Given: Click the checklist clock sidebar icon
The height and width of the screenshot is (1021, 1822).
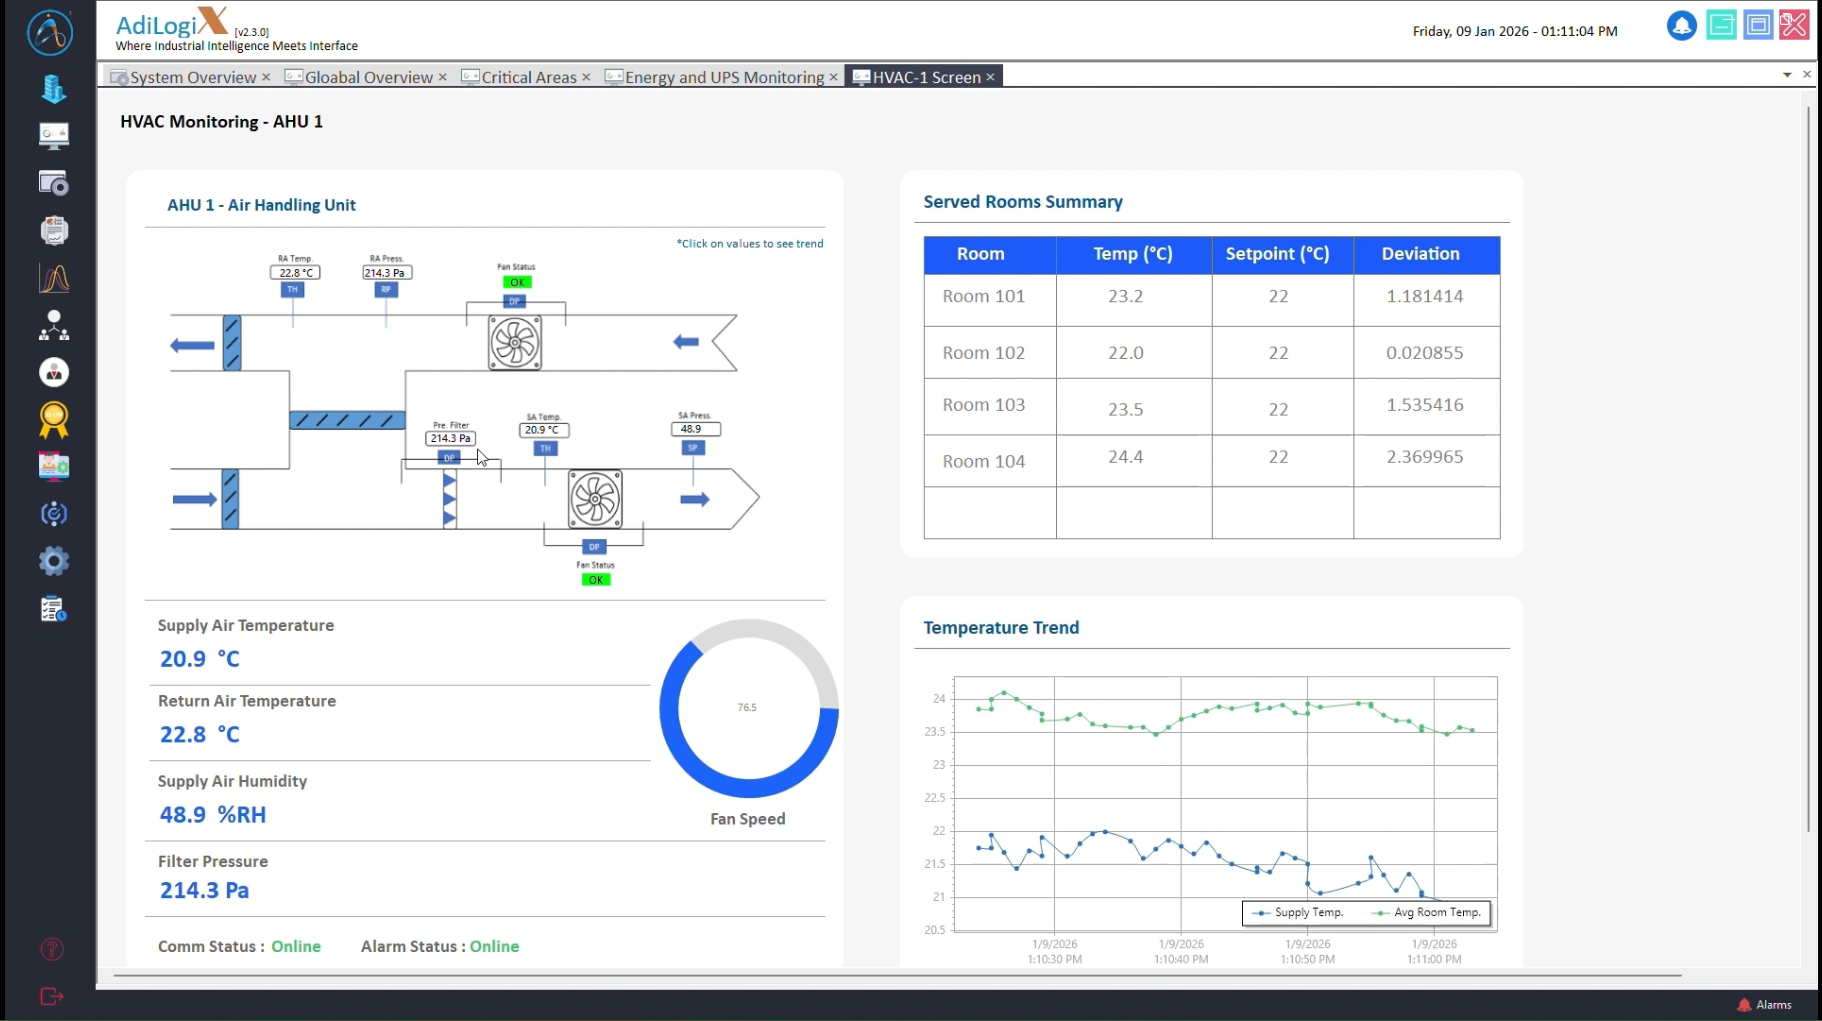Looking at the screenshot, I should [53, 609].
